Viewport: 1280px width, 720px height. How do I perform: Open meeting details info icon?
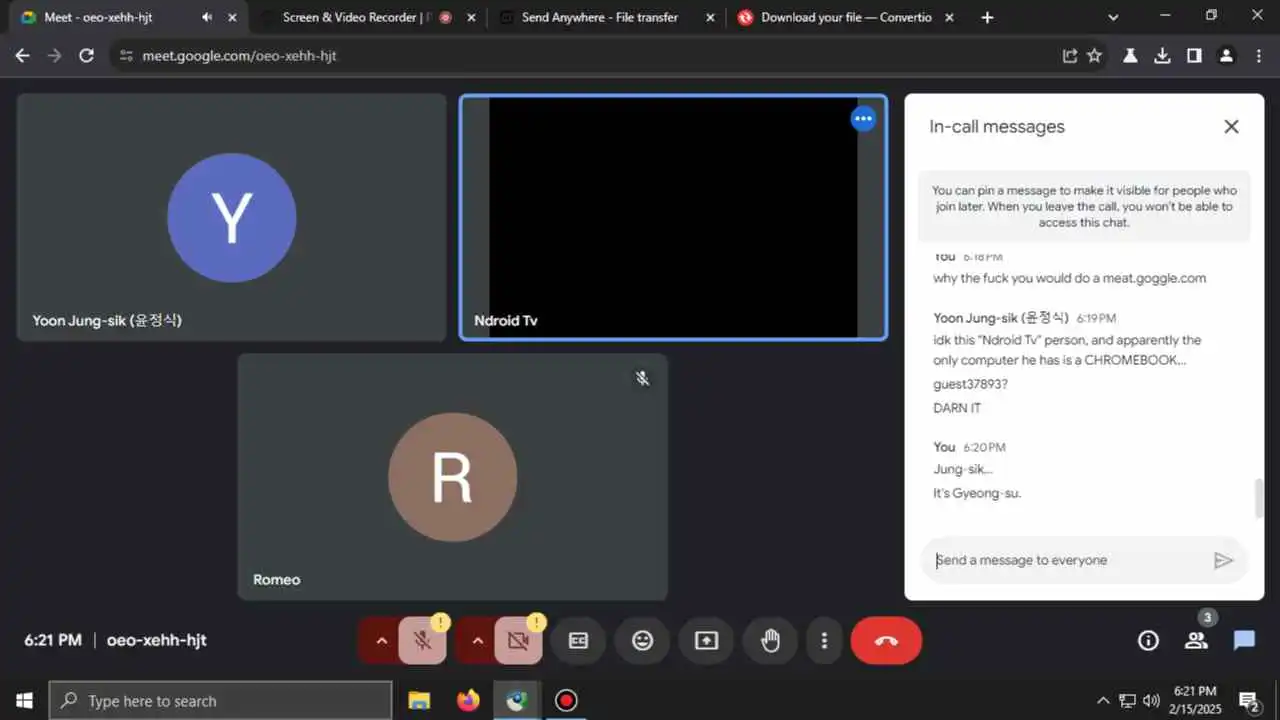pyautogui.click(x=1148, y=641)
